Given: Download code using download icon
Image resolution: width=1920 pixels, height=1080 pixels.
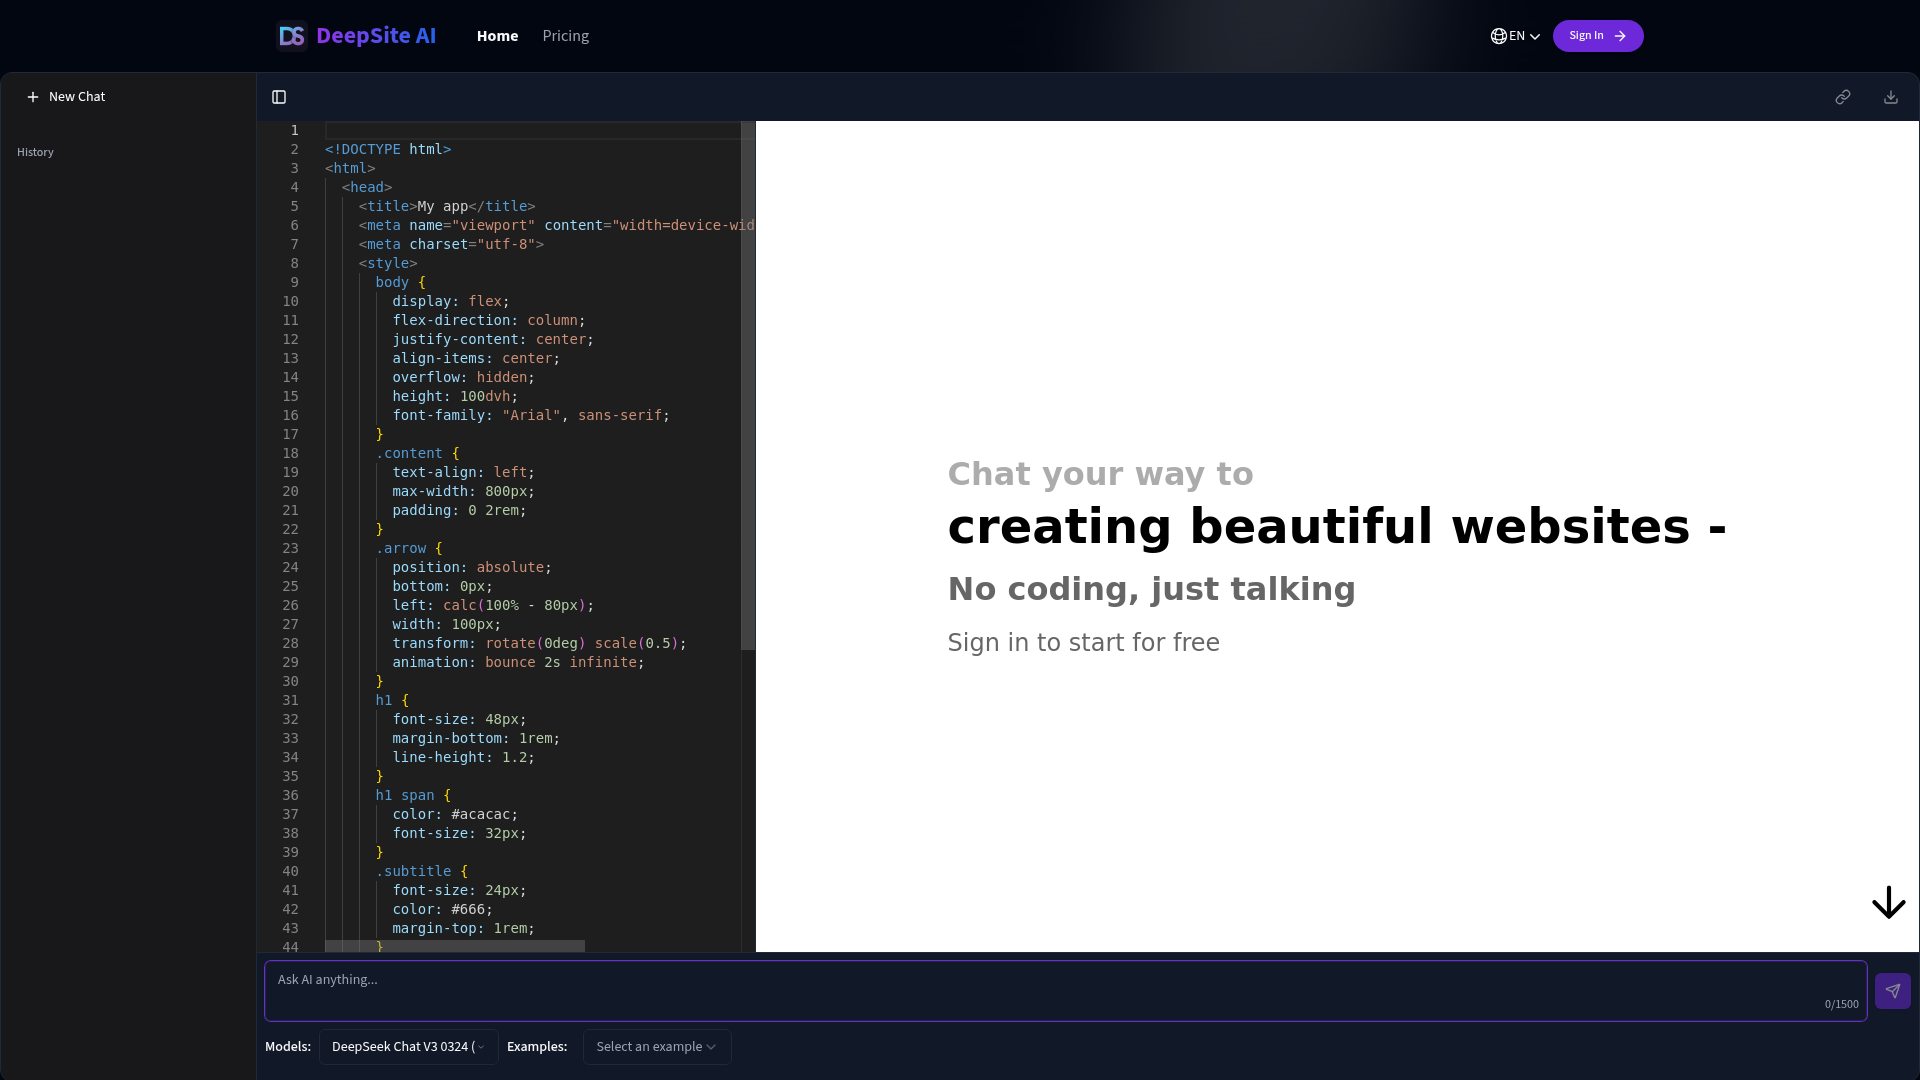Looking at the screenshot, I should coord(1890,97).
